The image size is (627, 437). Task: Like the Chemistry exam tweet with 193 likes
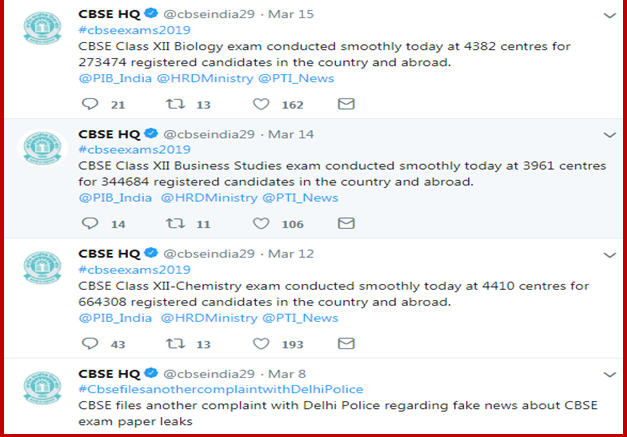(261, 343)
